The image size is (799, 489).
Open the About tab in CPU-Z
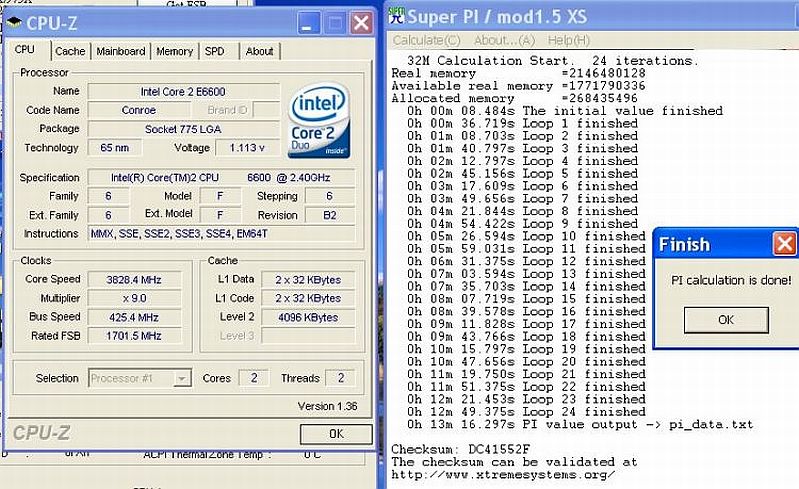[259, 51]
